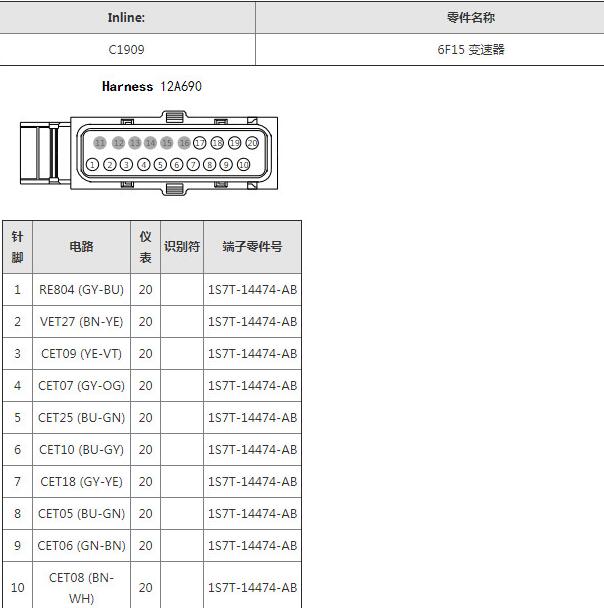The width and height of the screenshot is (604, 608).
Task: Click pin number 8 table cell
Action: pyautogui.click(x=17, y=513)
